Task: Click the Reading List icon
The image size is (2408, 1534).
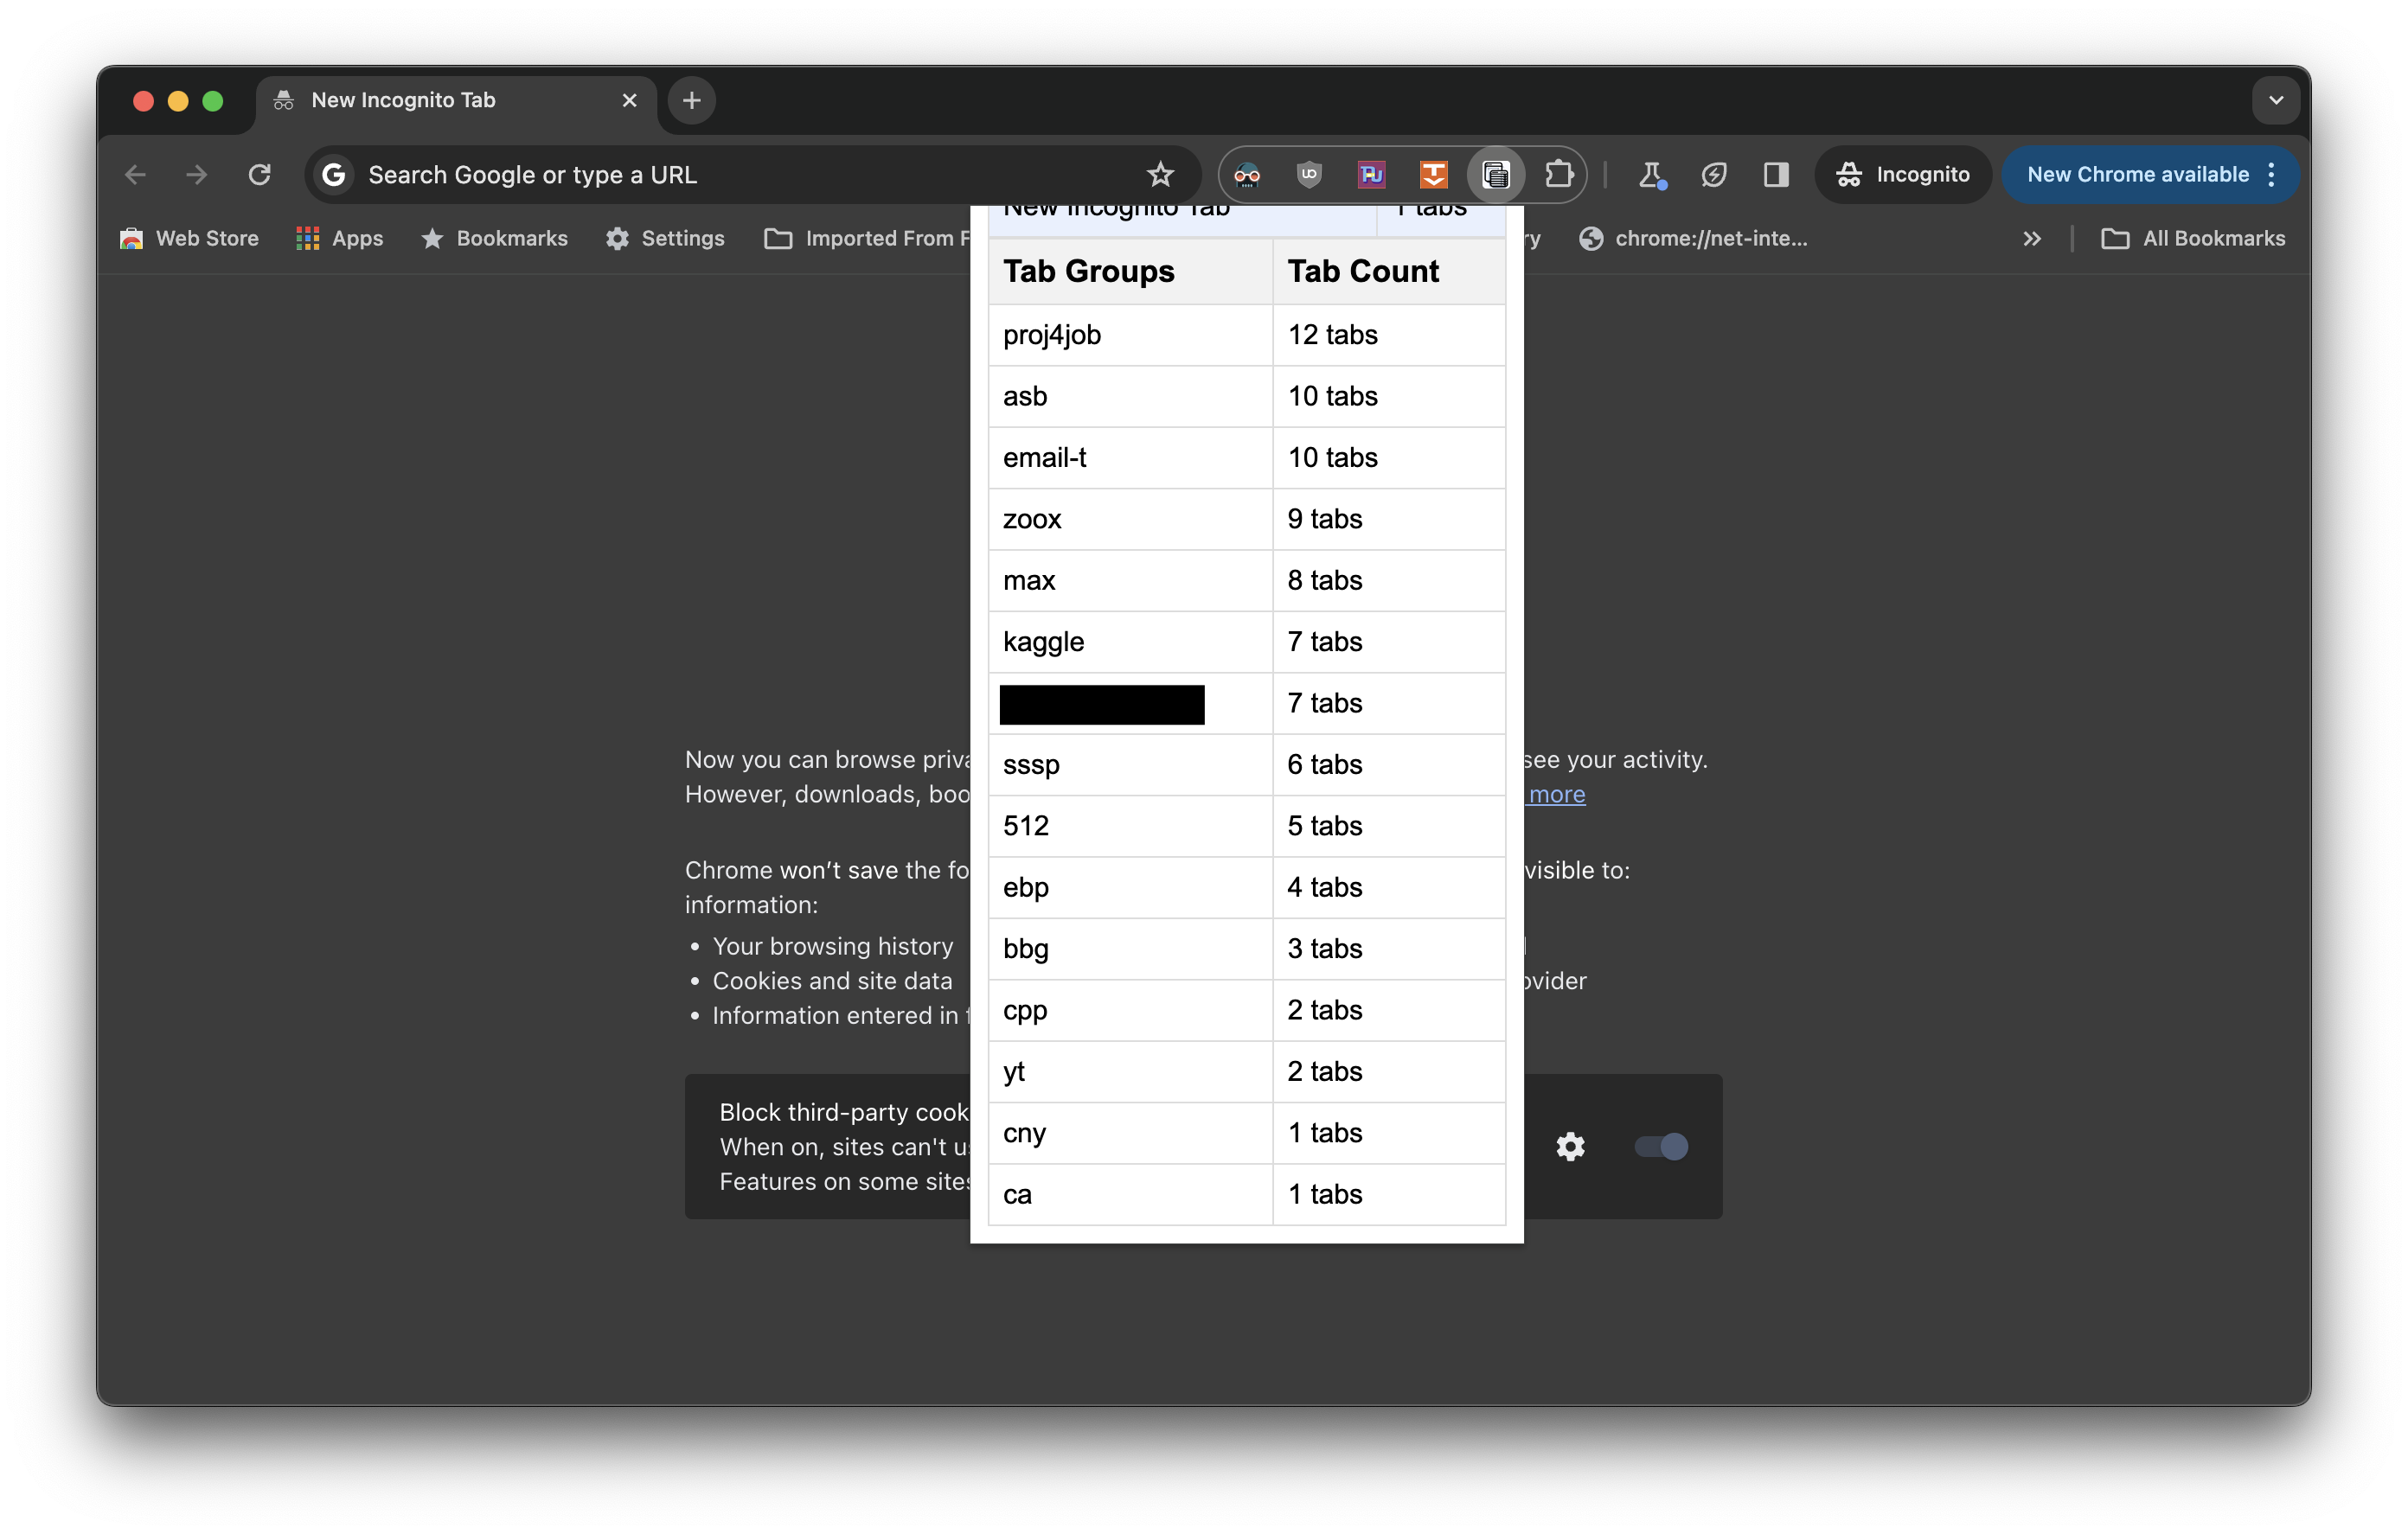Action: coord(1774,174)
